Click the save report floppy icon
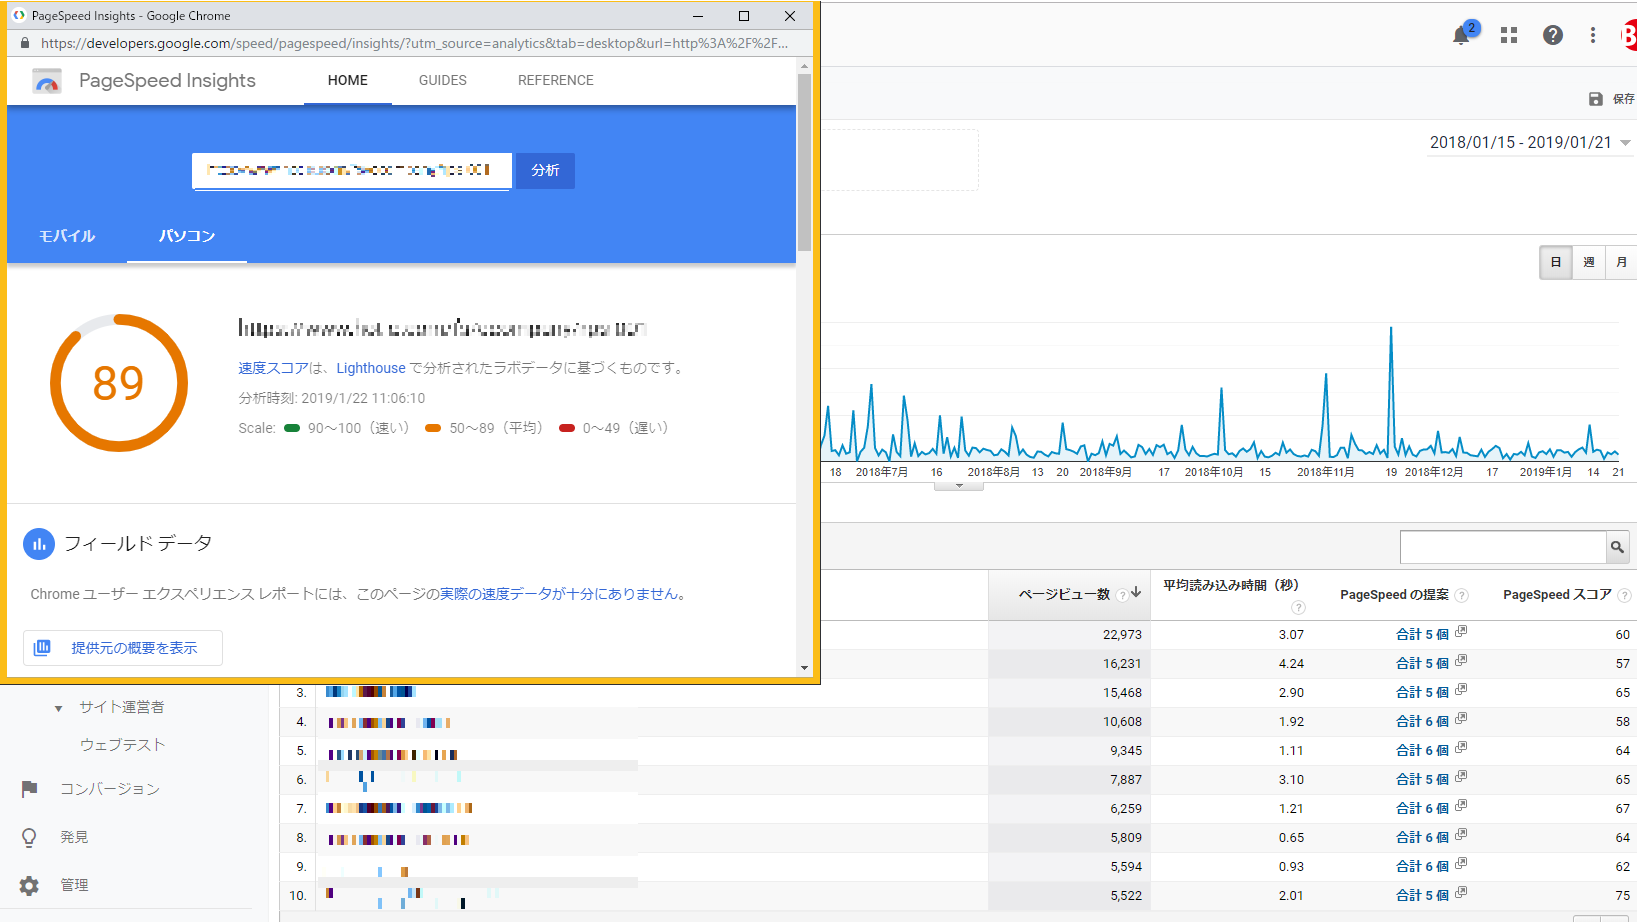The height and width of the screenshot is (922, 1637). click(1596, 99)
